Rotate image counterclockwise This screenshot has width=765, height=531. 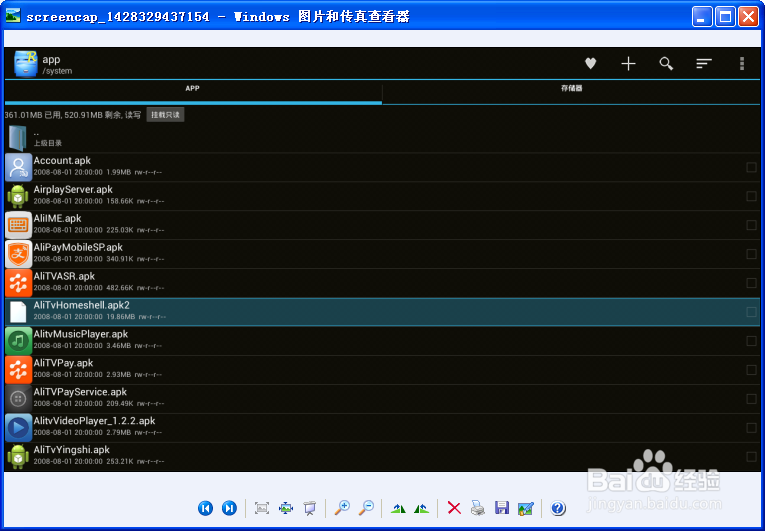click(422, 509)
